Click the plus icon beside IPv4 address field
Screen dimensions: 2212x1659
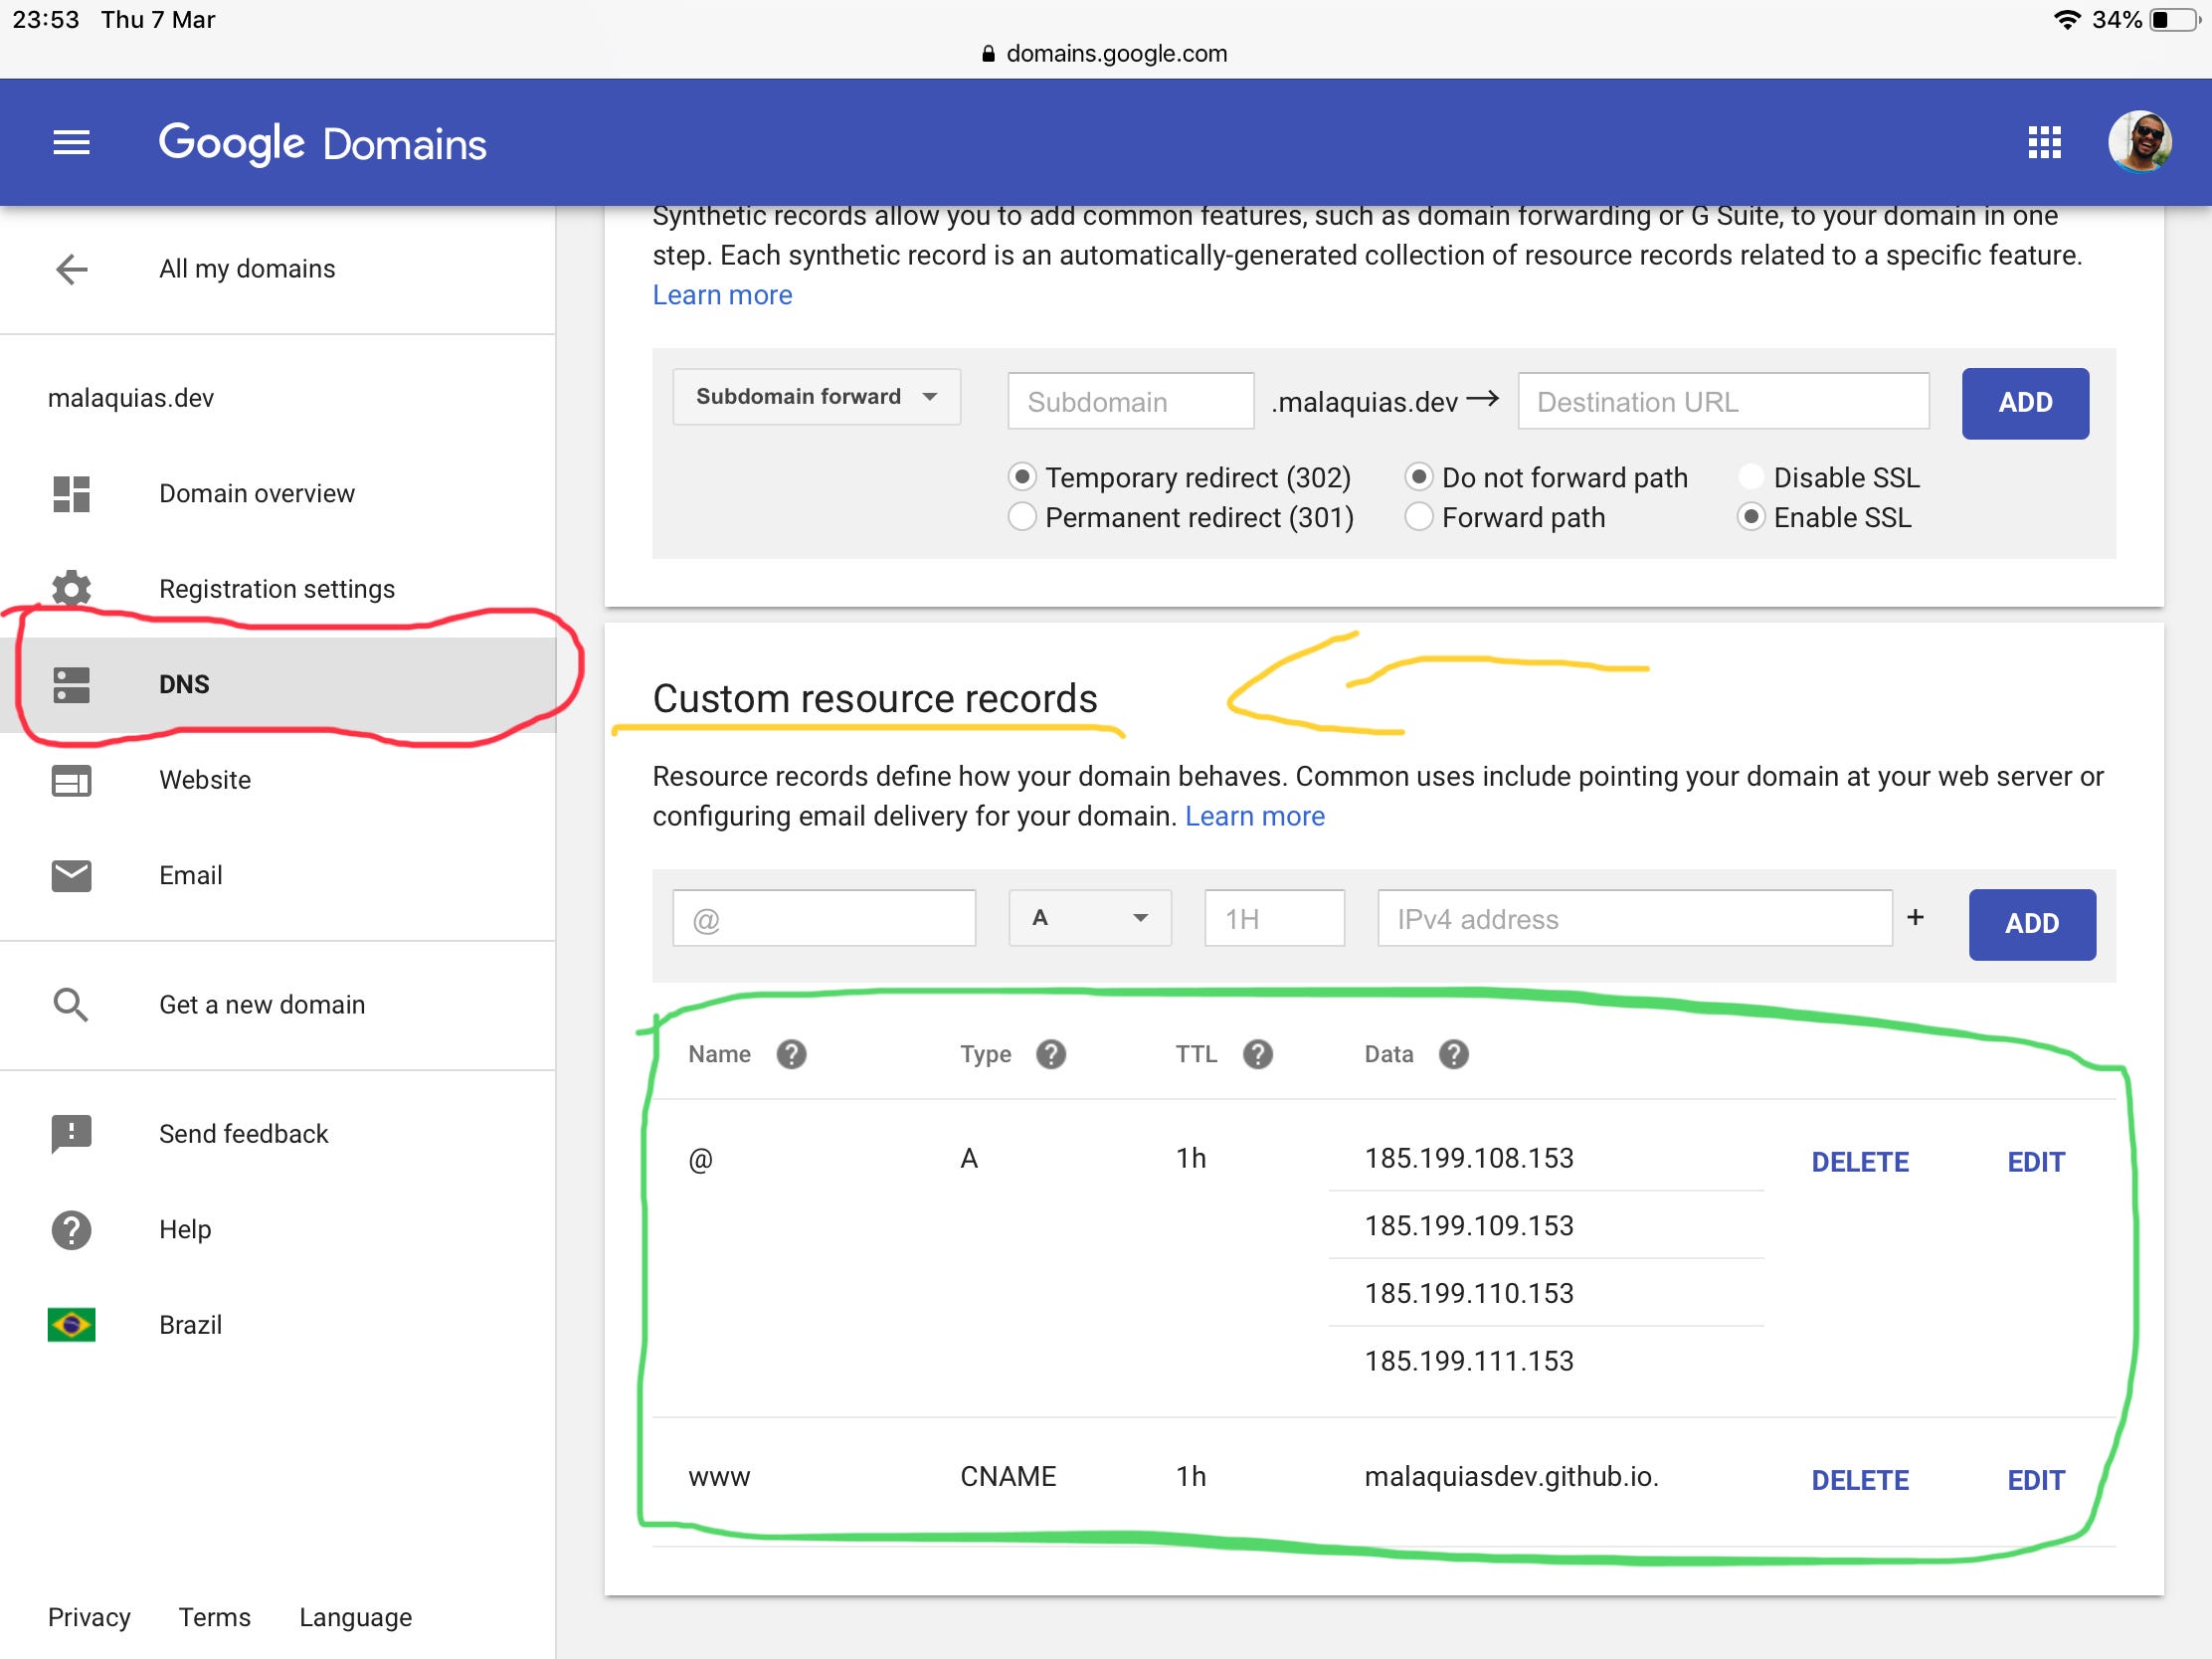(1915, 917)
